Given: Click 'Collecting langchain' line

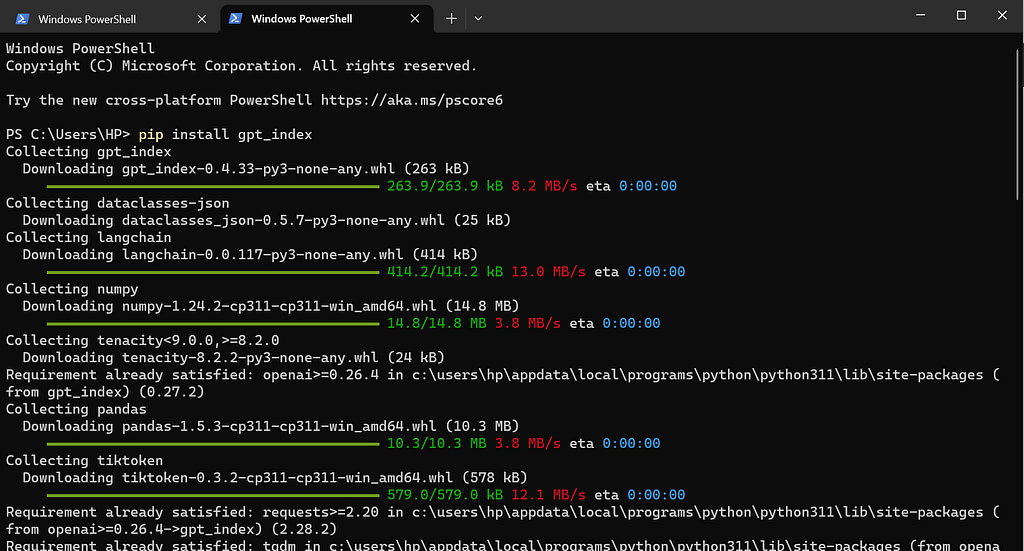Looking at the screenshot, I should 89,238.
